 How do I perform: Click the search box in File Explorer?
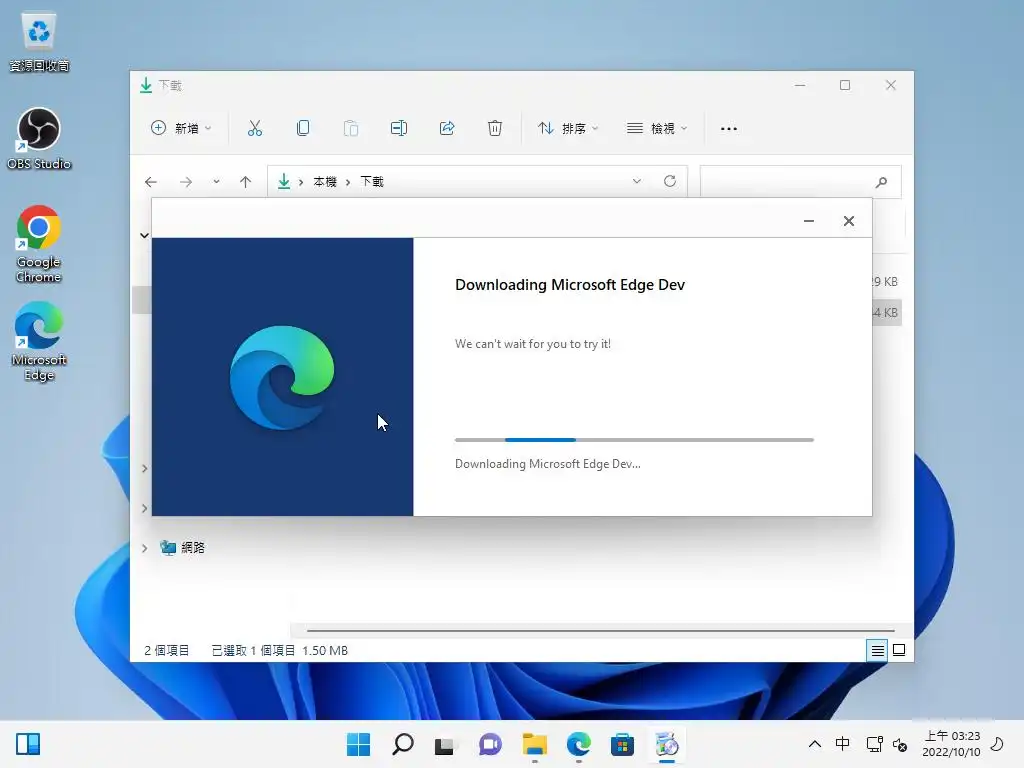coord(801,182)
